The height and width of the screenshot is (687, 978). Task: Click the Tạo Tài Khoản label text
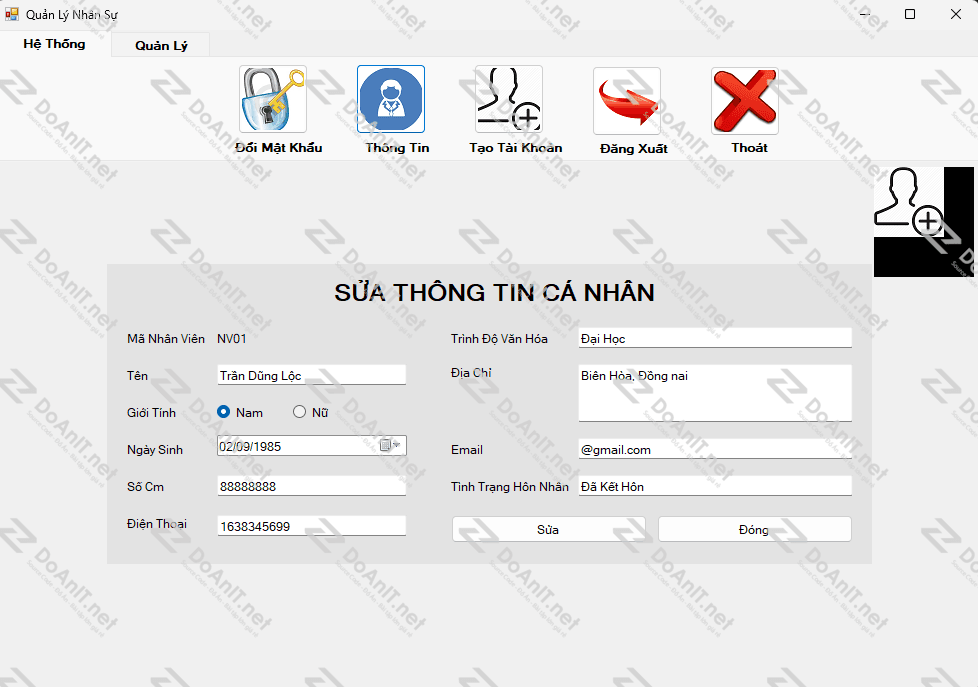click(x=516, y=148)
